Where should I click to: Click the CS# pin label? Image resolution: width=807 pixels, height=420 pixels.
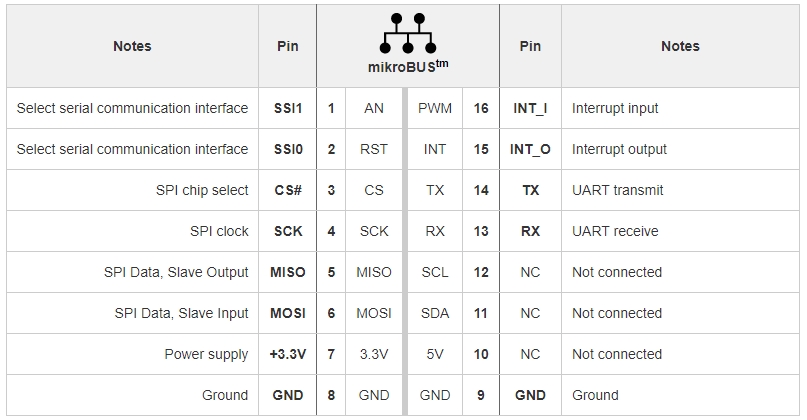tap(288, 190)
